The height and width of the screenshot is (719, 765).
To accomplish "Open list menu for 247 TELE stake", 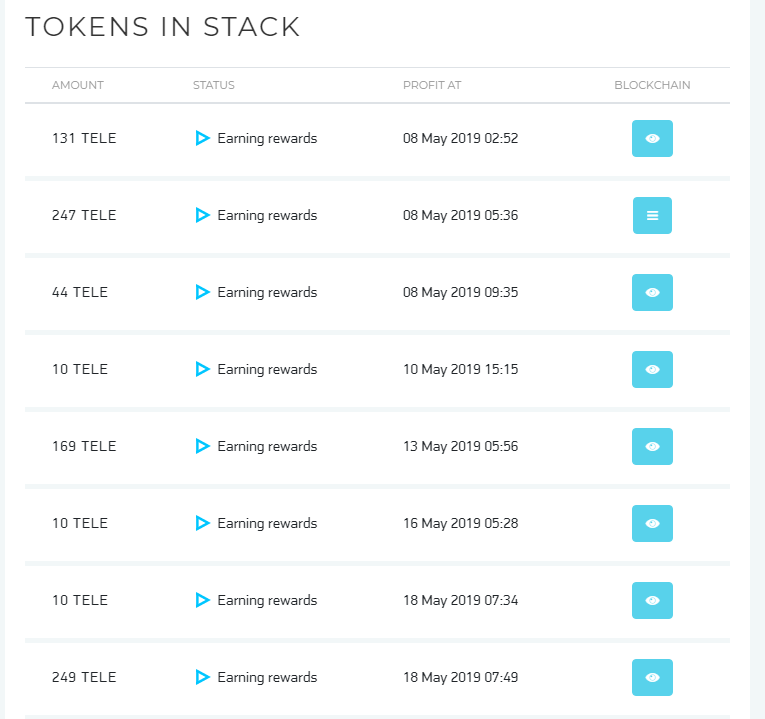I will (652, 216).
